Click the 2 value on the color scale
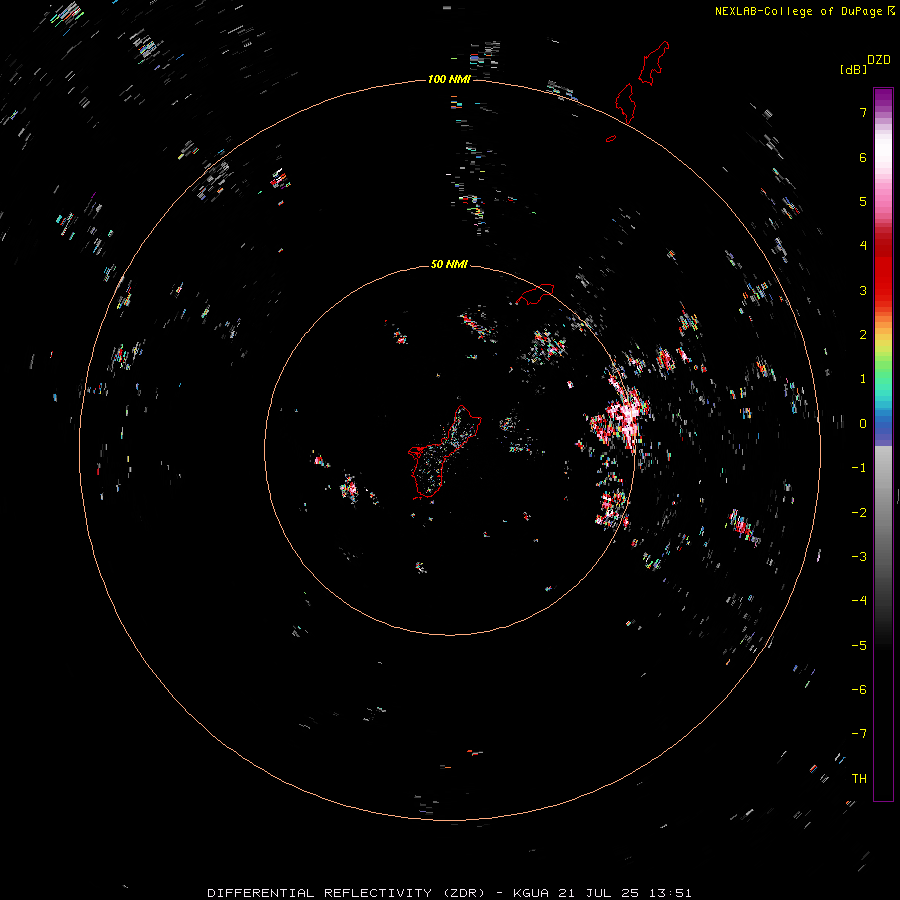Screen dimensions: 900x900 863,335
